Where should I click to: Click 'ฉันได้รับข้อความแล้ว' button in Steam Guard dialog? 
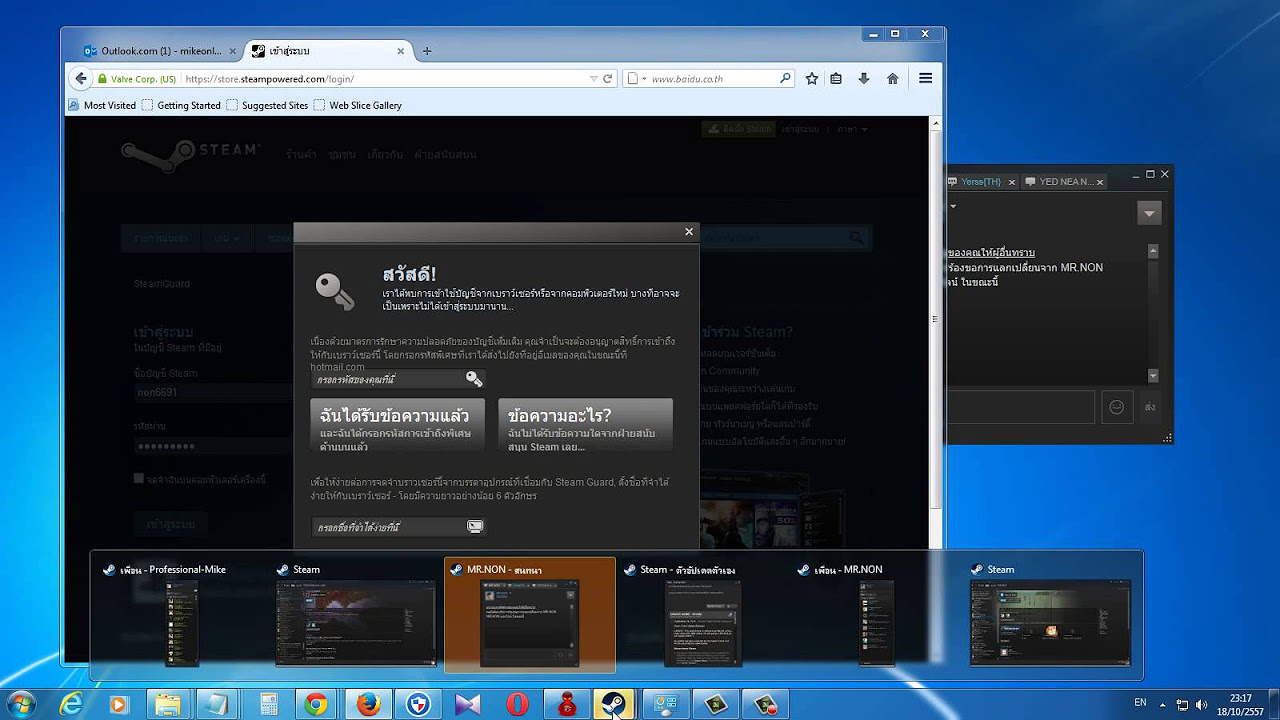[x=398, y=425]
